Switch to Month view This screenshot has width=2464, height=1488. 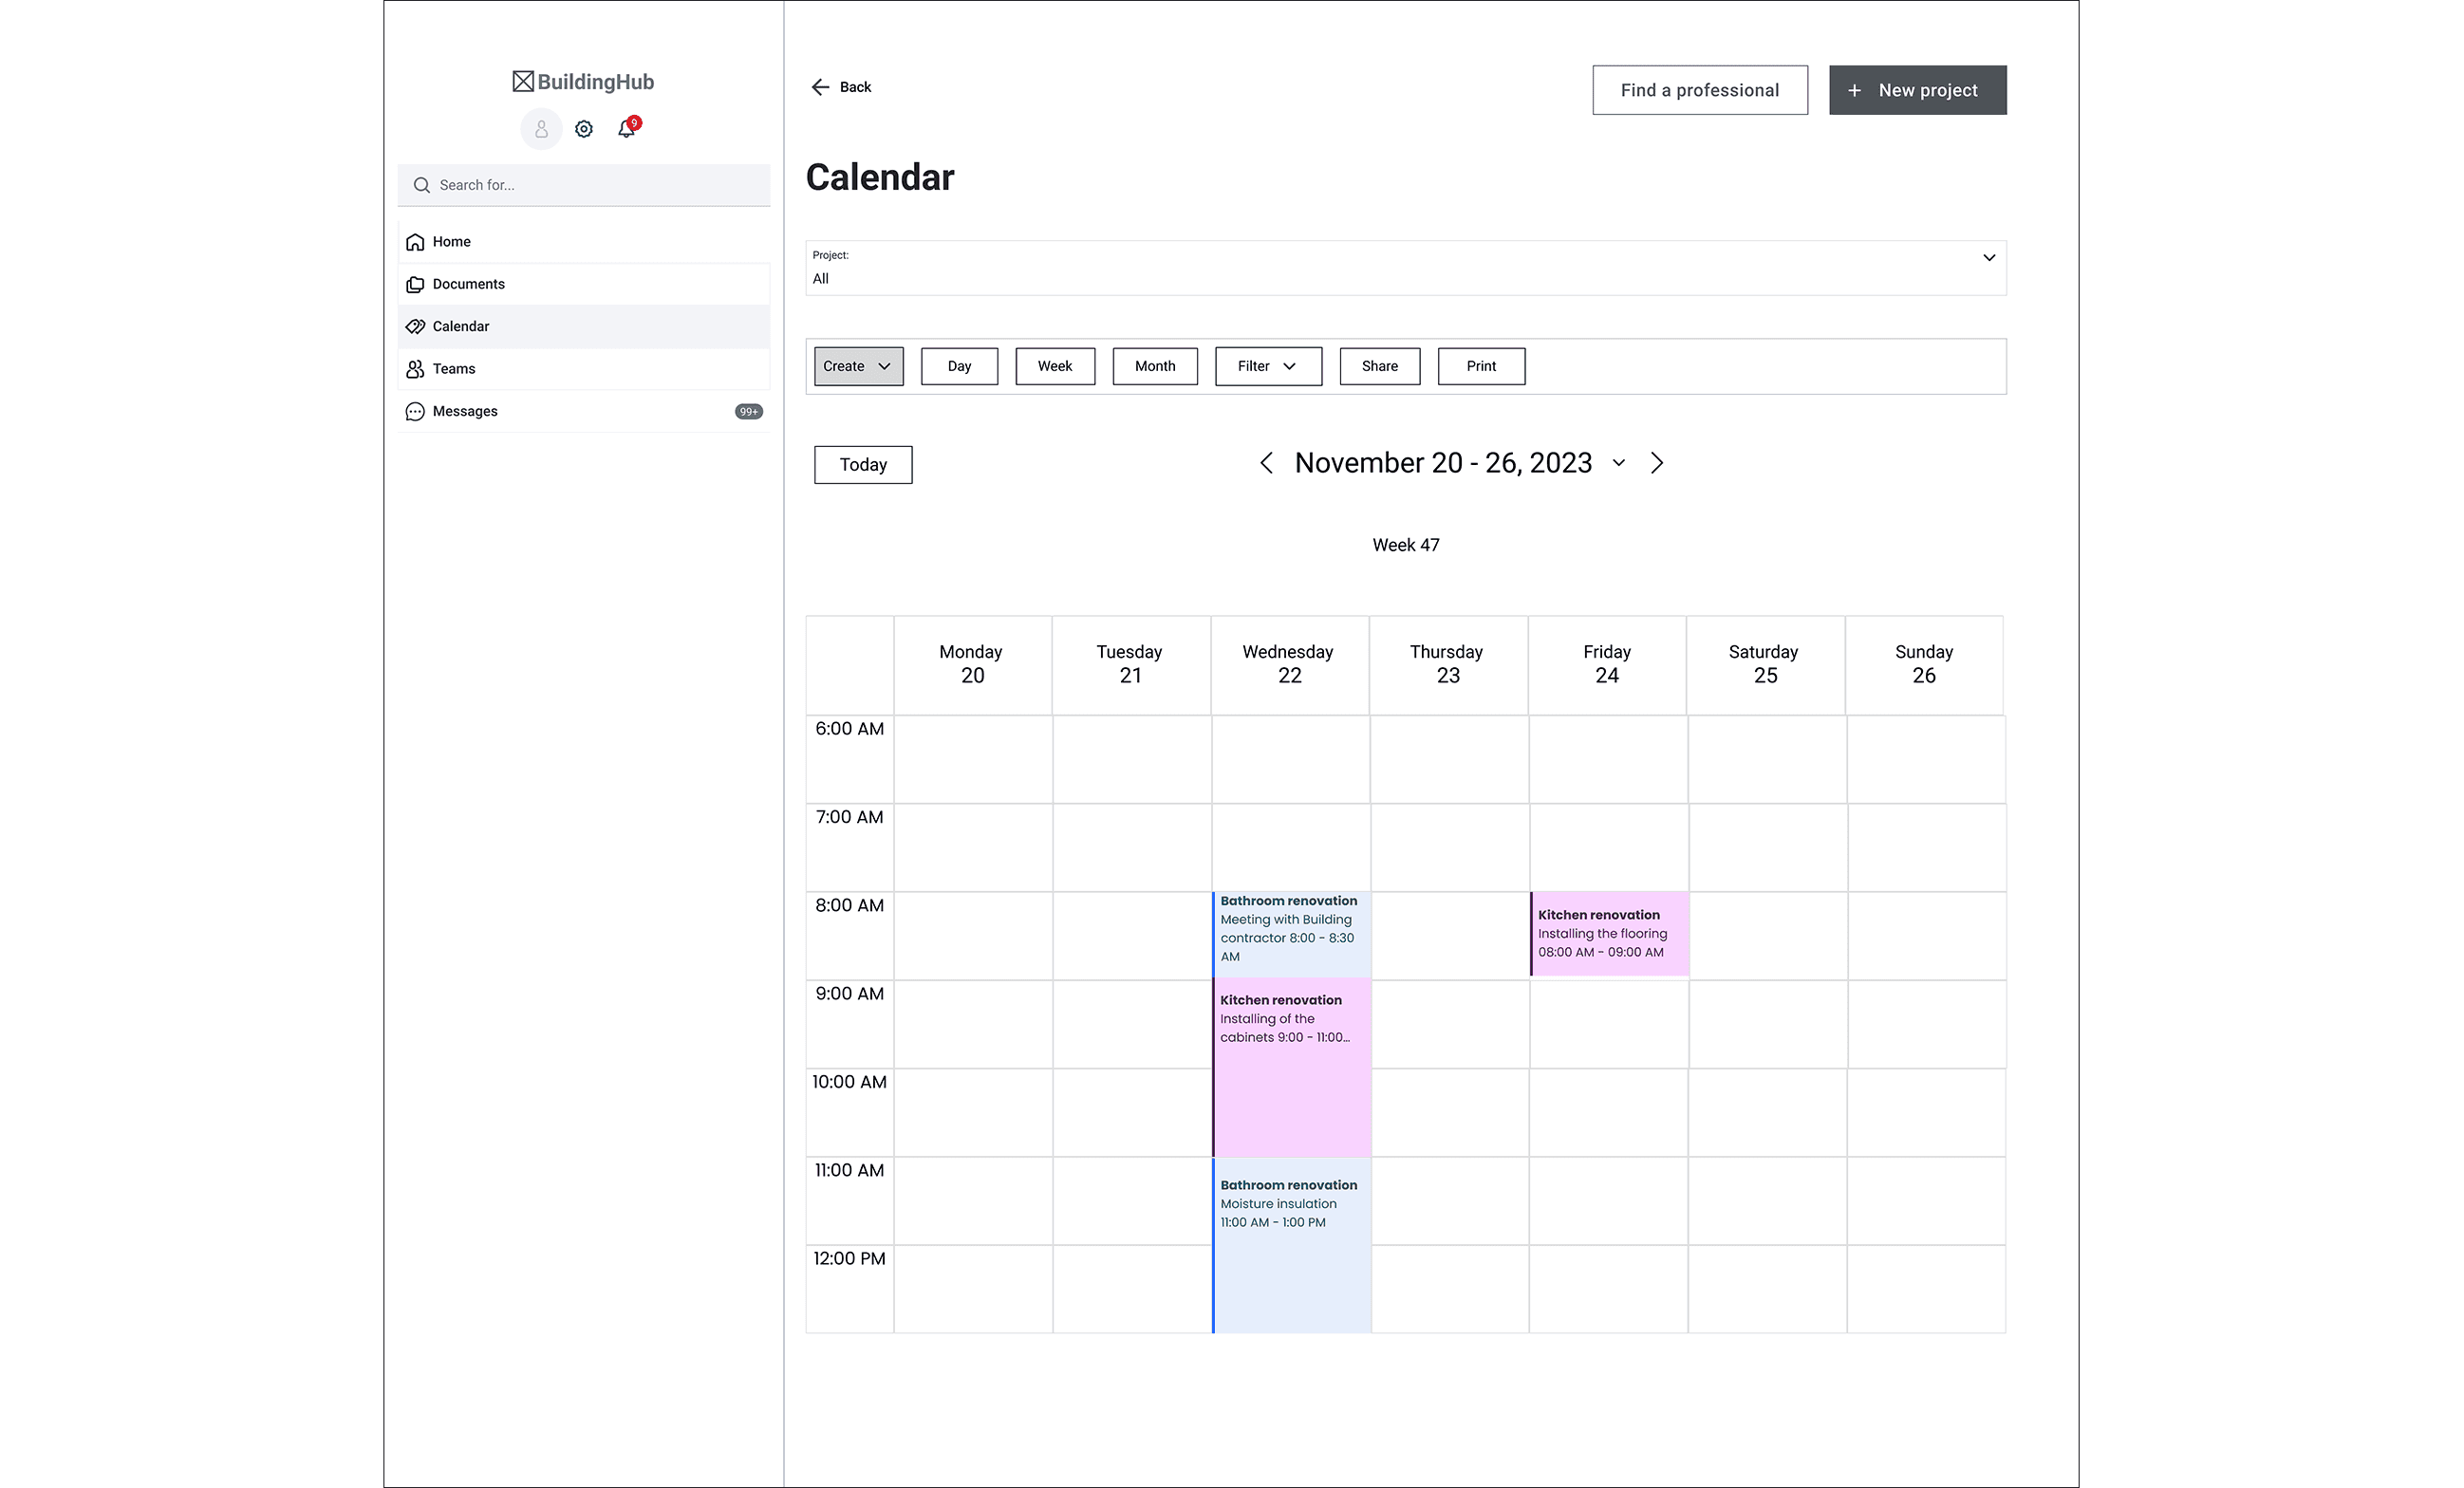(x=1155, y=366)
